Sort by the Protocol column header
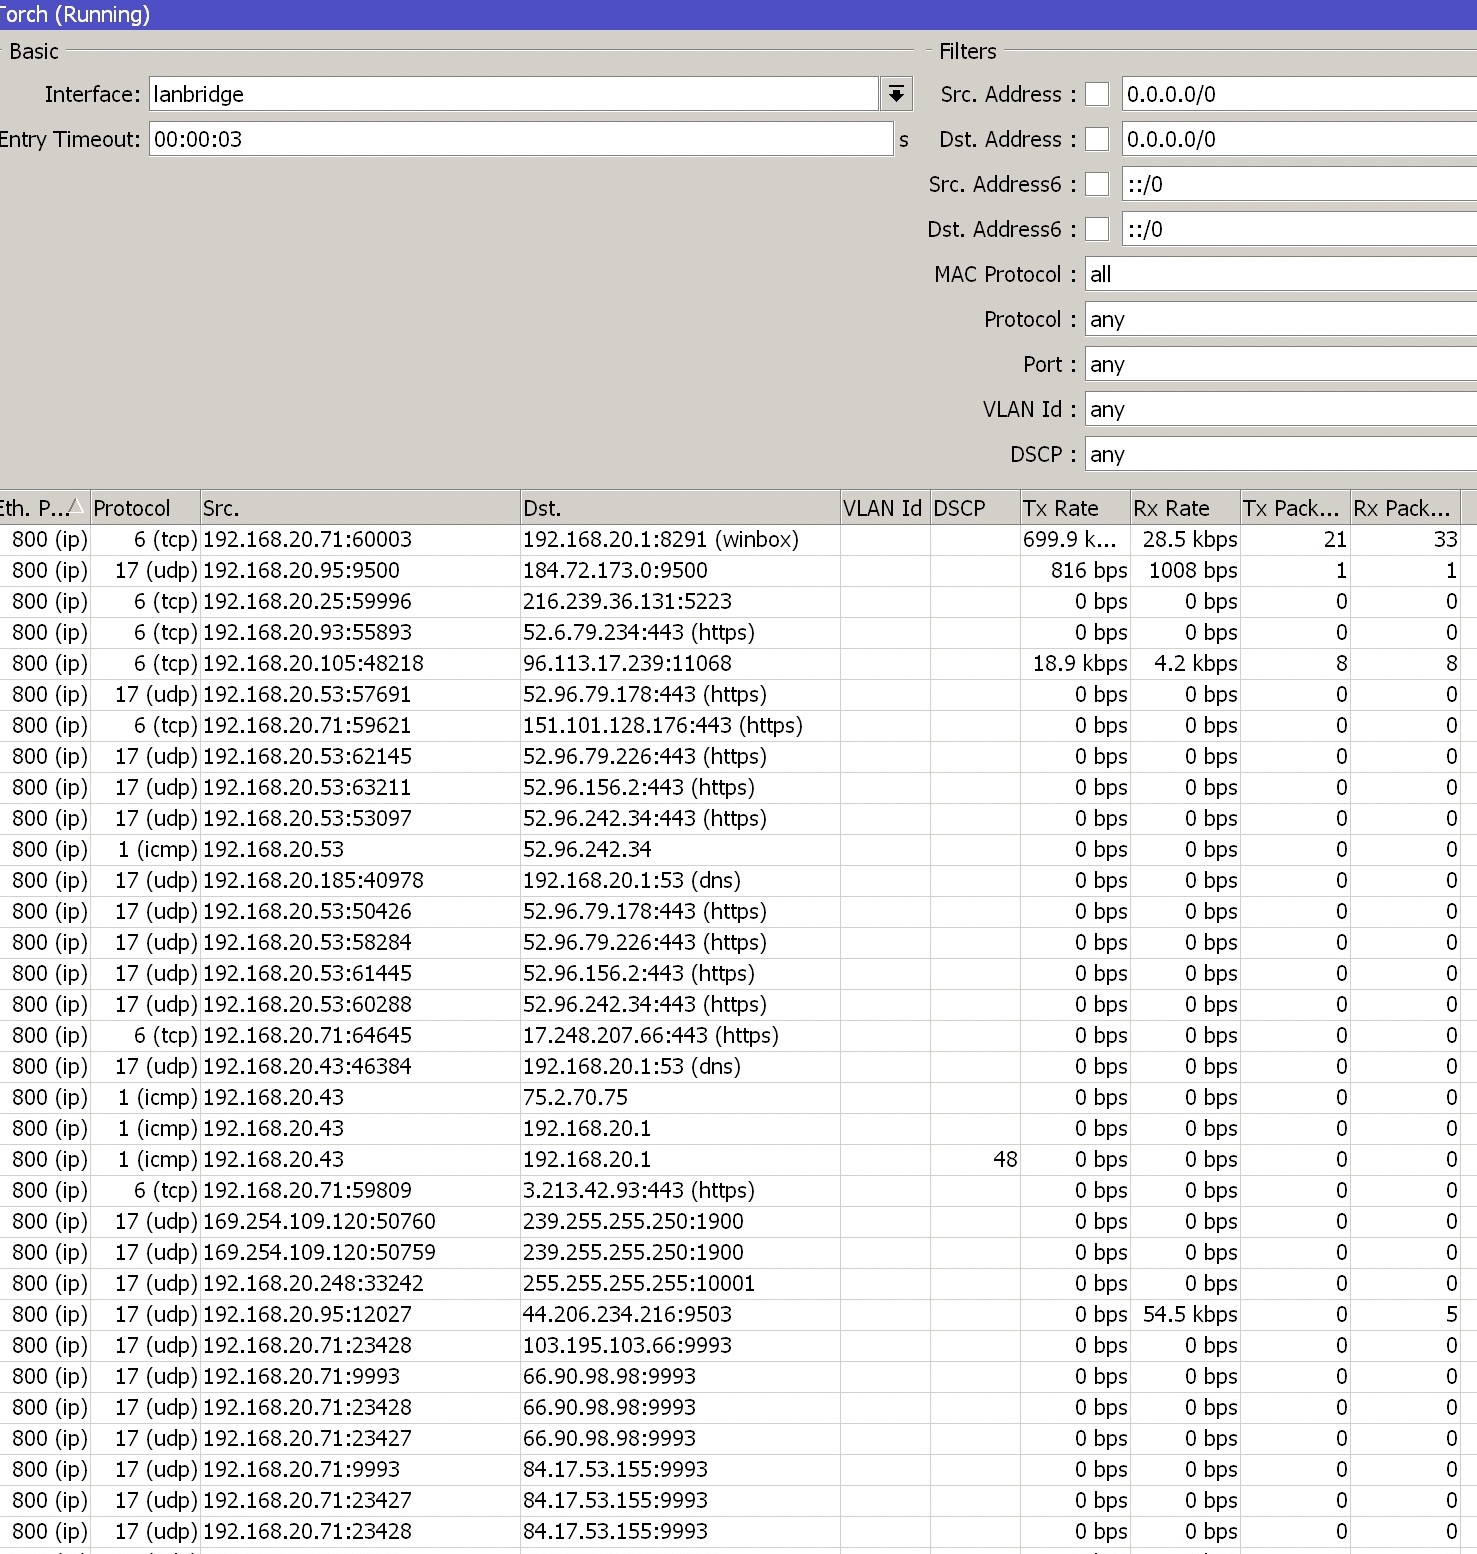1477x1554 pixels. 143,507
